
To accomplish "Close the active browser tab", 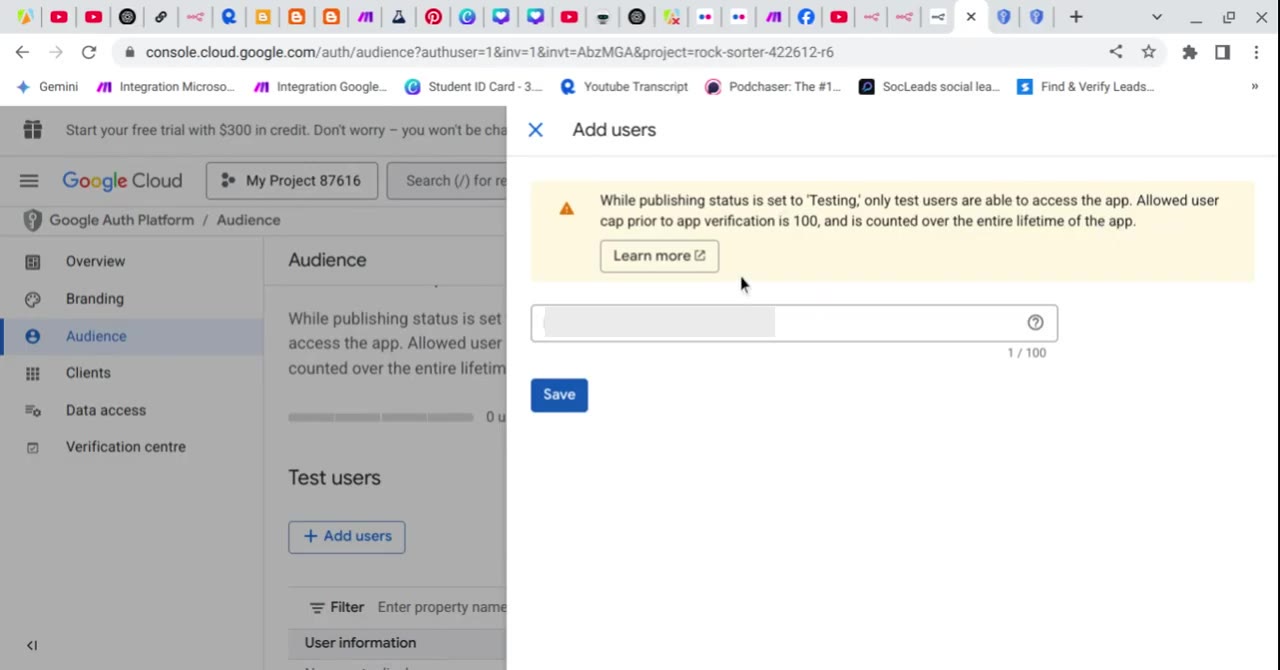I will 971,17.
